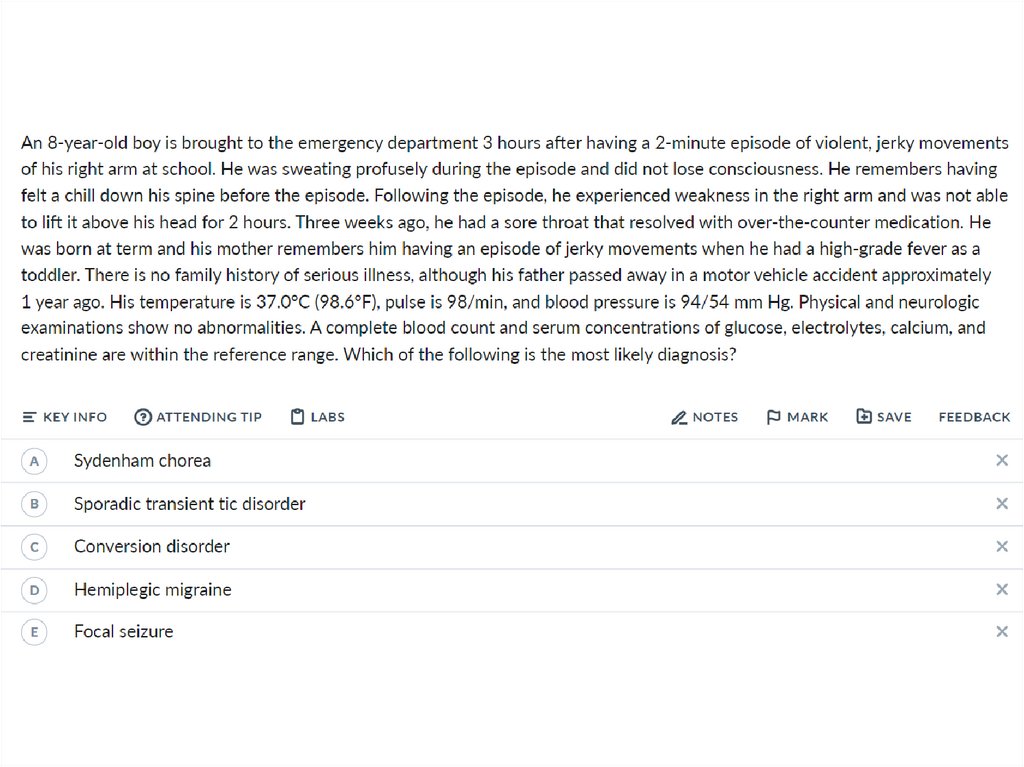Open the Feedback link
1024x767 pixels.
click(974, 417)
